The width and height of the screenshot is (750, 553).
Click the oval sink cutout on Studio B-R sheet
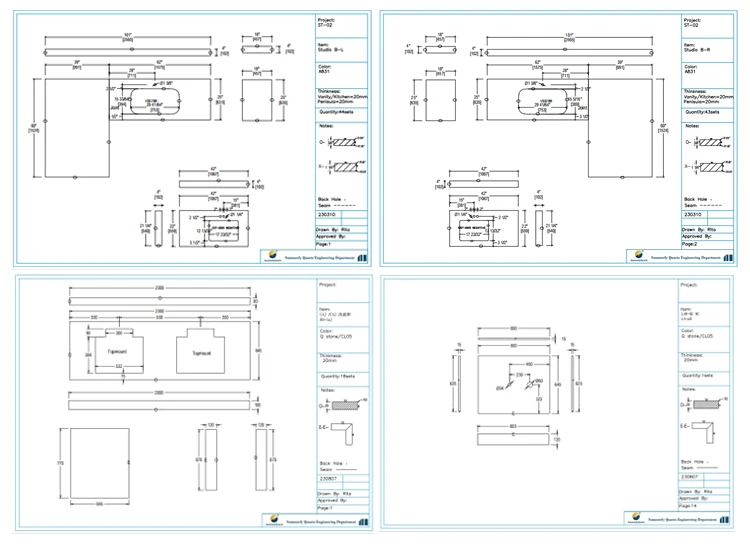[x=542, y=101]
